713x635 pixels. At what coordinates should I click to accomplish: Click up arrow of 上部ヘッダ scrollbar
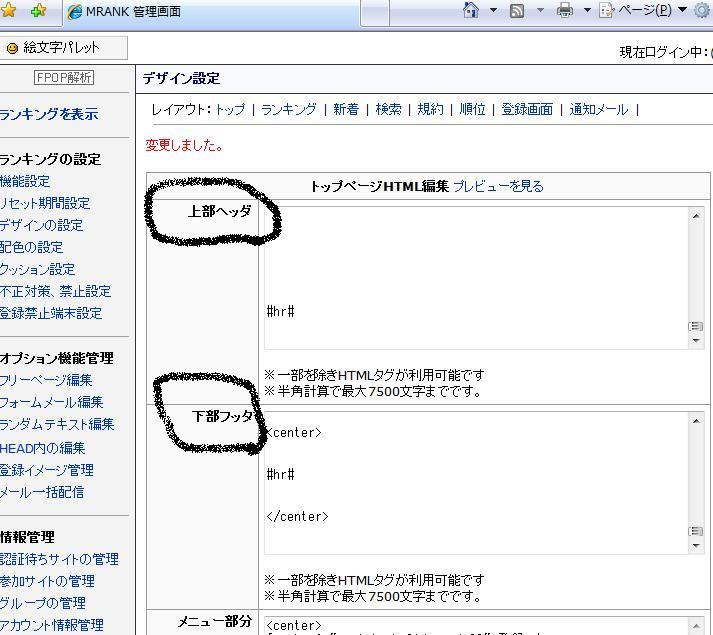(x=696, y=216)
